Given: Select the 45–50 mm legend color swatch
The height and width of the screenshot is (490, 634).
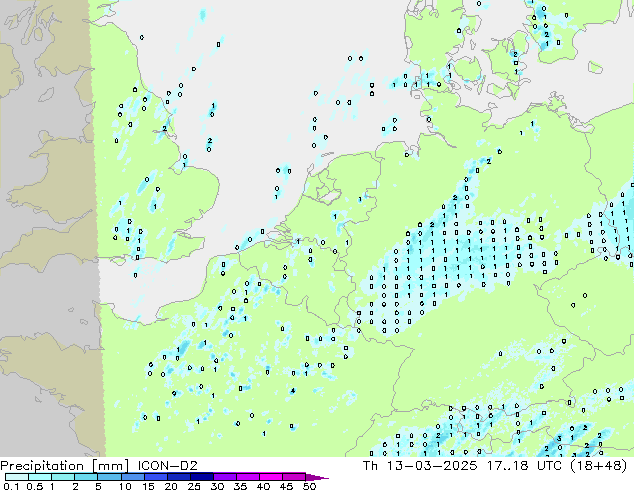Looking at the screenshot, I should click(x=294, y=477).
